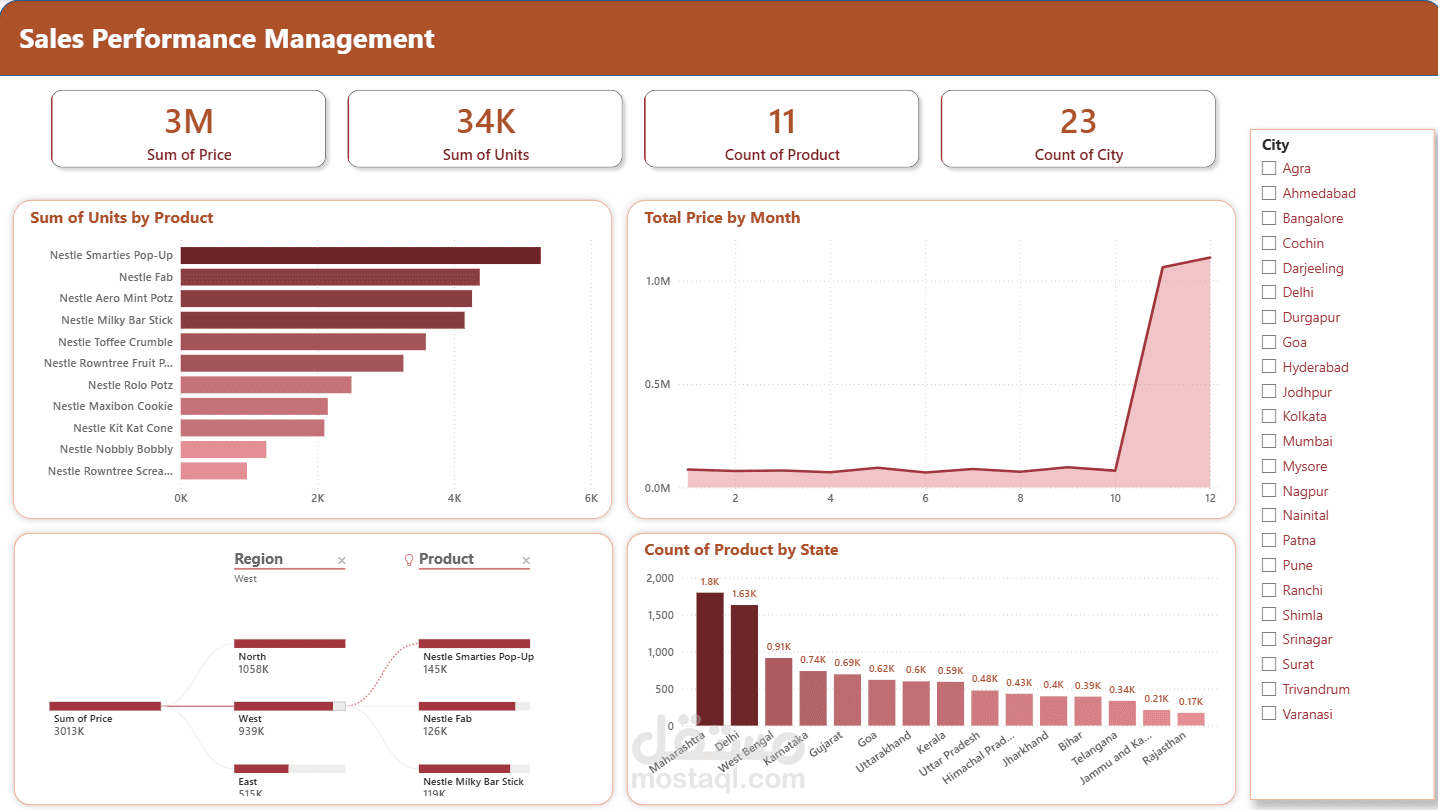Select the 11 Count of Product card
This screenshot has width=1438, height=810.
[782, 129]
